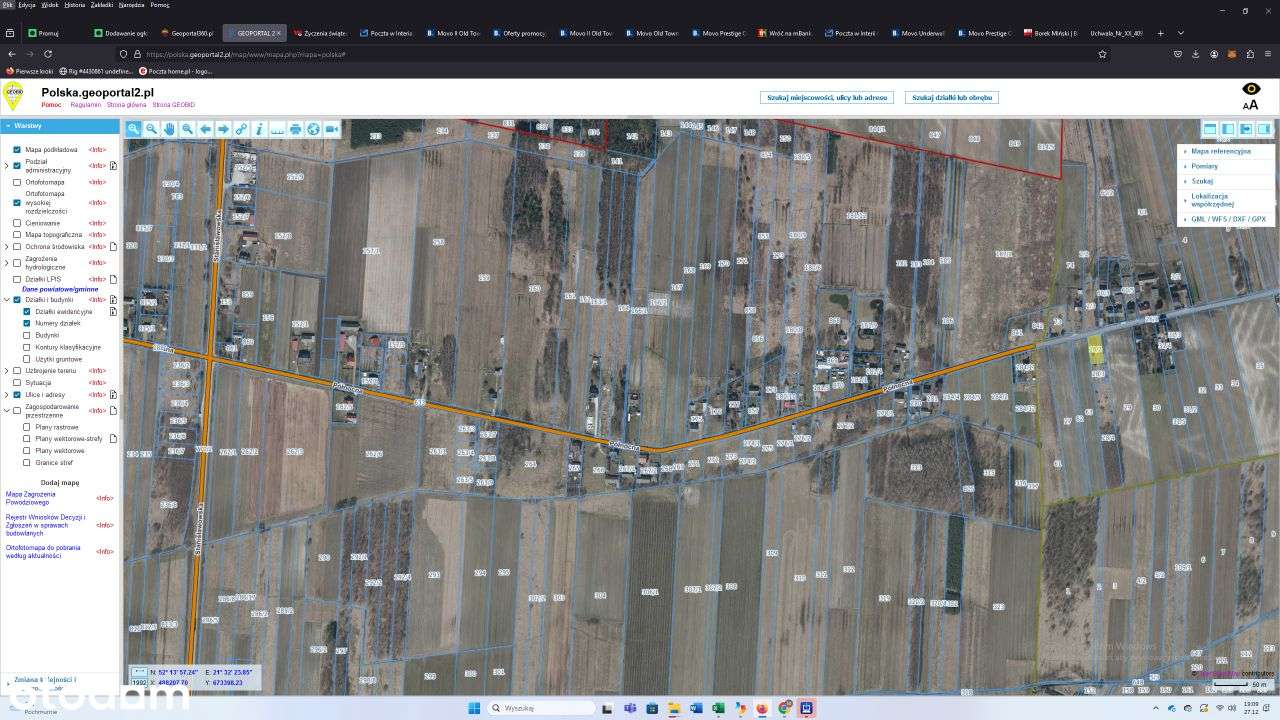Expand the GML / WFS / DXF / GPX panel
Image resolution: width=1280 pixels, height=720 pixels.
click(x=1226, y=219)
